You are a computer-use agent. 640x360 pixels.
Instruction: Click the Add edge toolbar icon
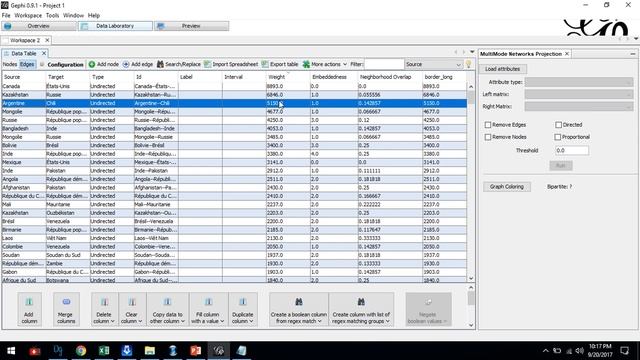[x=126, y=64]
